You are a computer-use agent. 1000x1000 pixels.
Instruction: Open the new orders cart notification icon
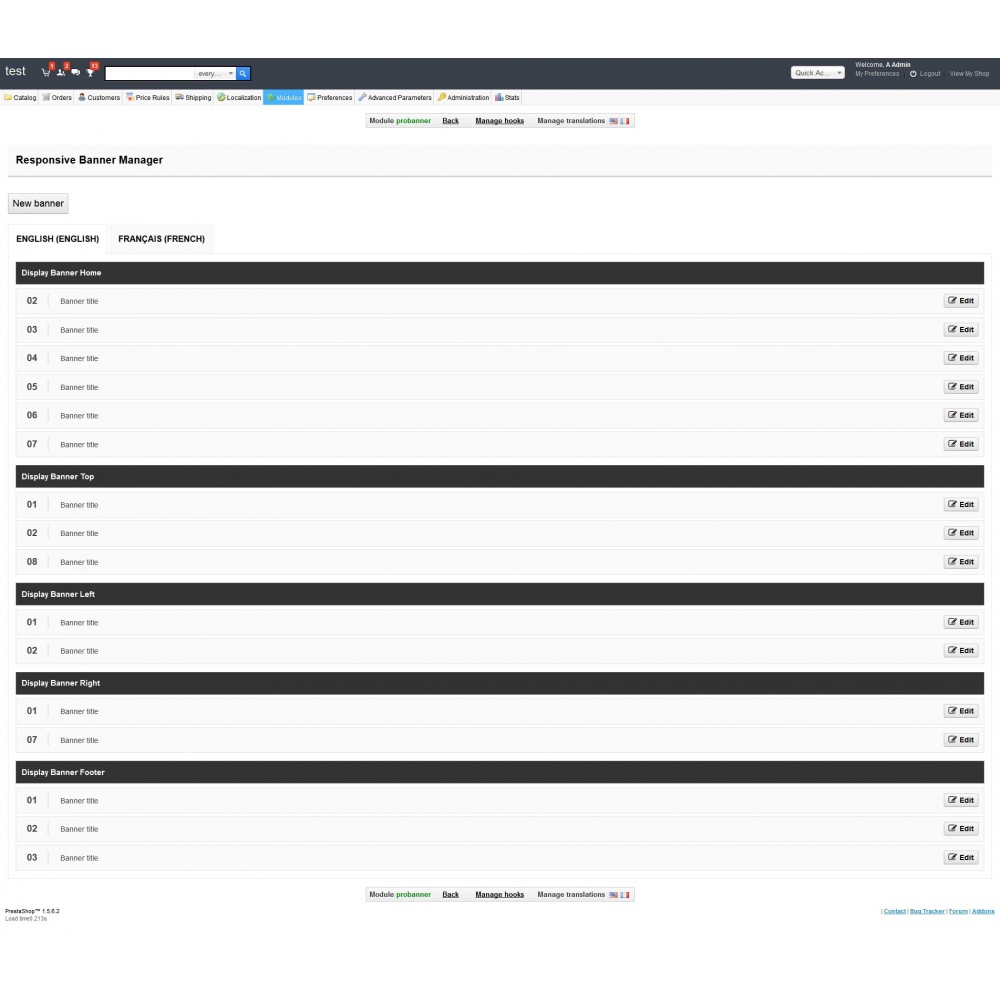tap(46, 73)
